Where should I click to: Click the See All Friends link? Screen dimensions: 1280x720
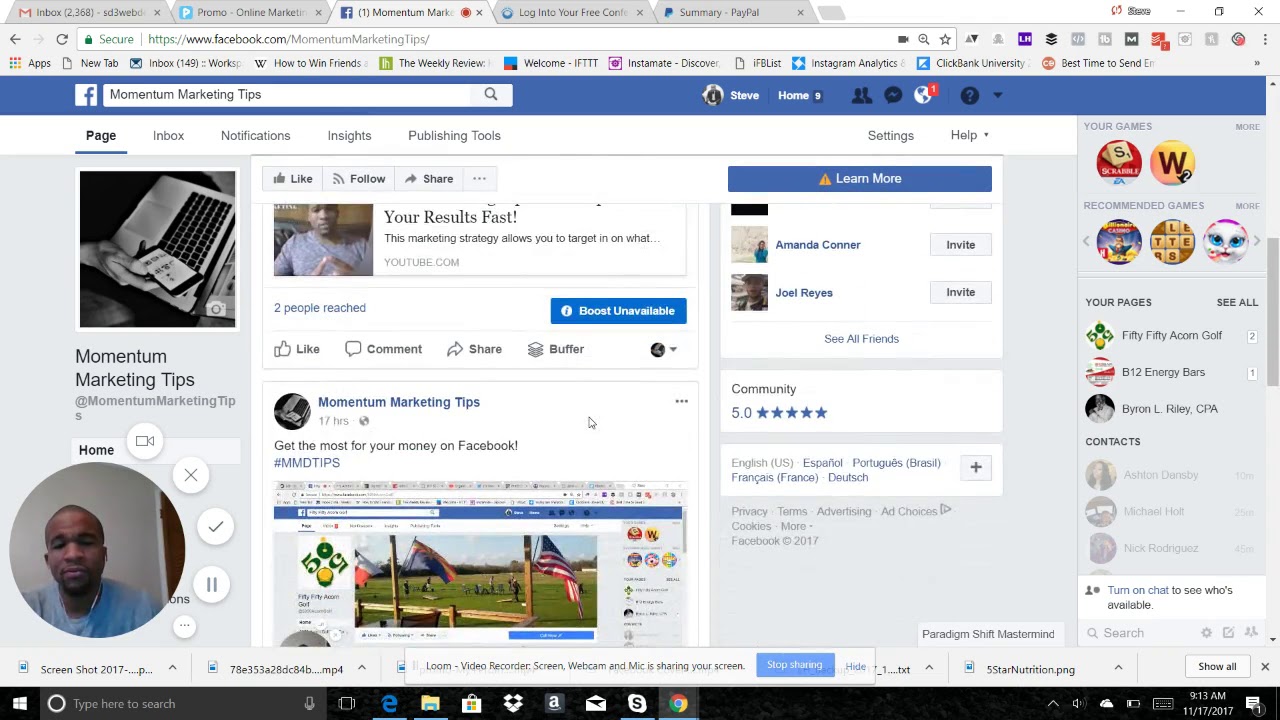tap(861, 339)
